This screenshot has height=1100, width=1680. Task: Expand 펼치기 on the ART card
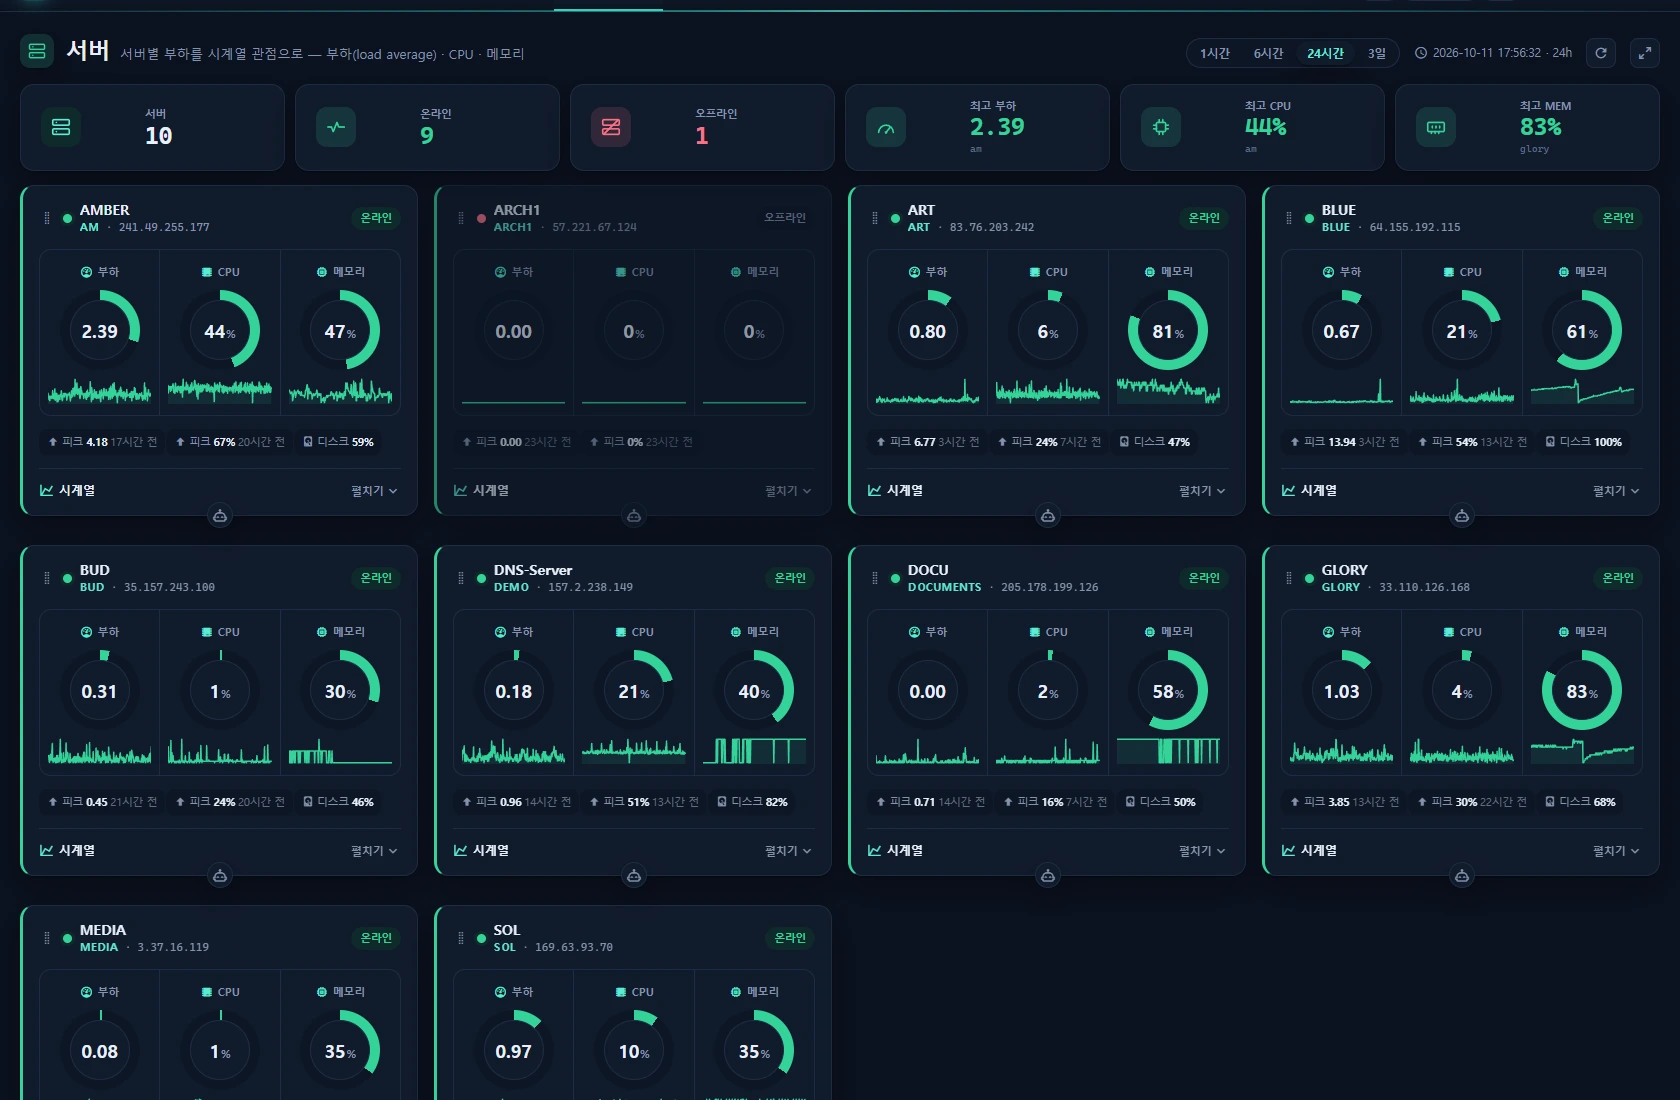[1202, 491]
